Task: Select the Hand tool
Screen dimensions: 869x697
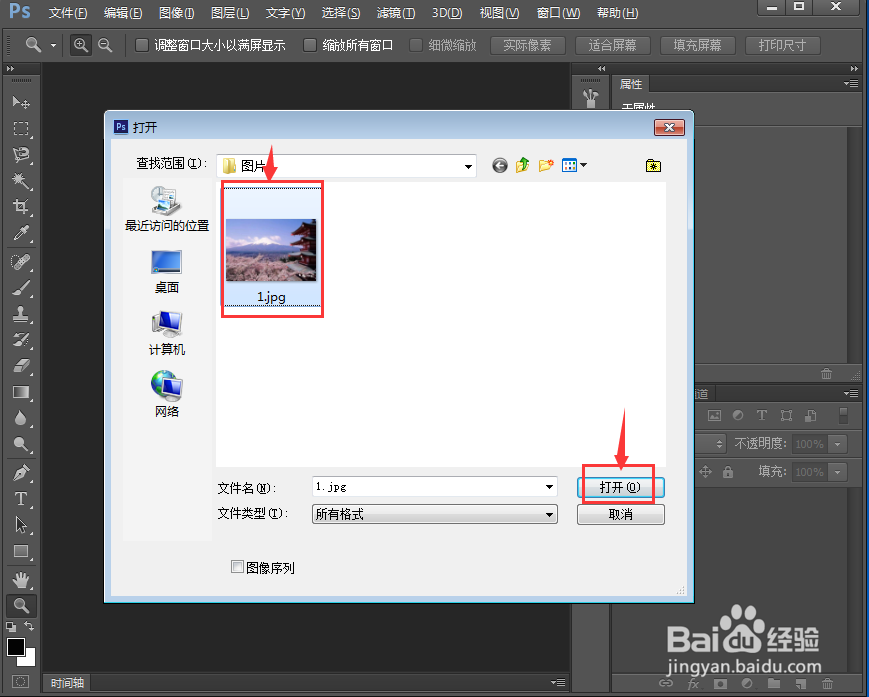Action: pos(21,578)
